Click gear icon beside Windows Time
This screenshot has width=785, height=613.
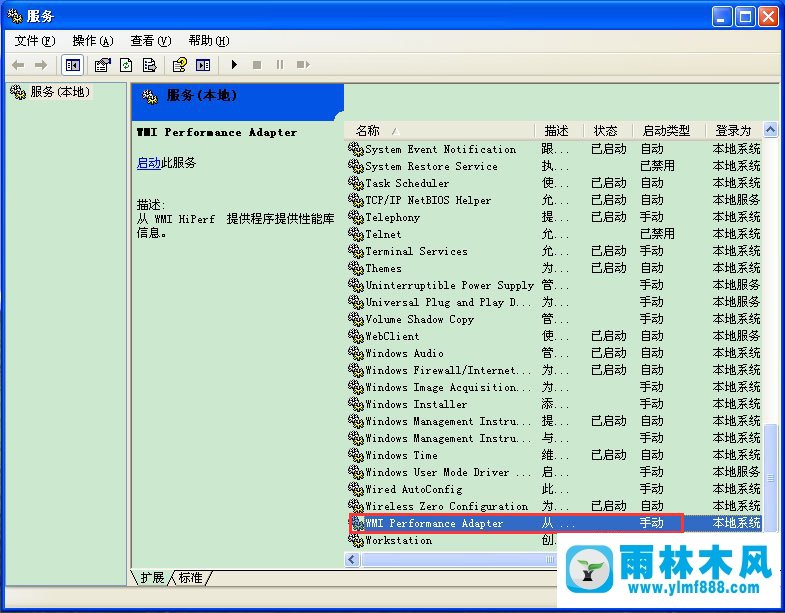[x=355, y=456]
